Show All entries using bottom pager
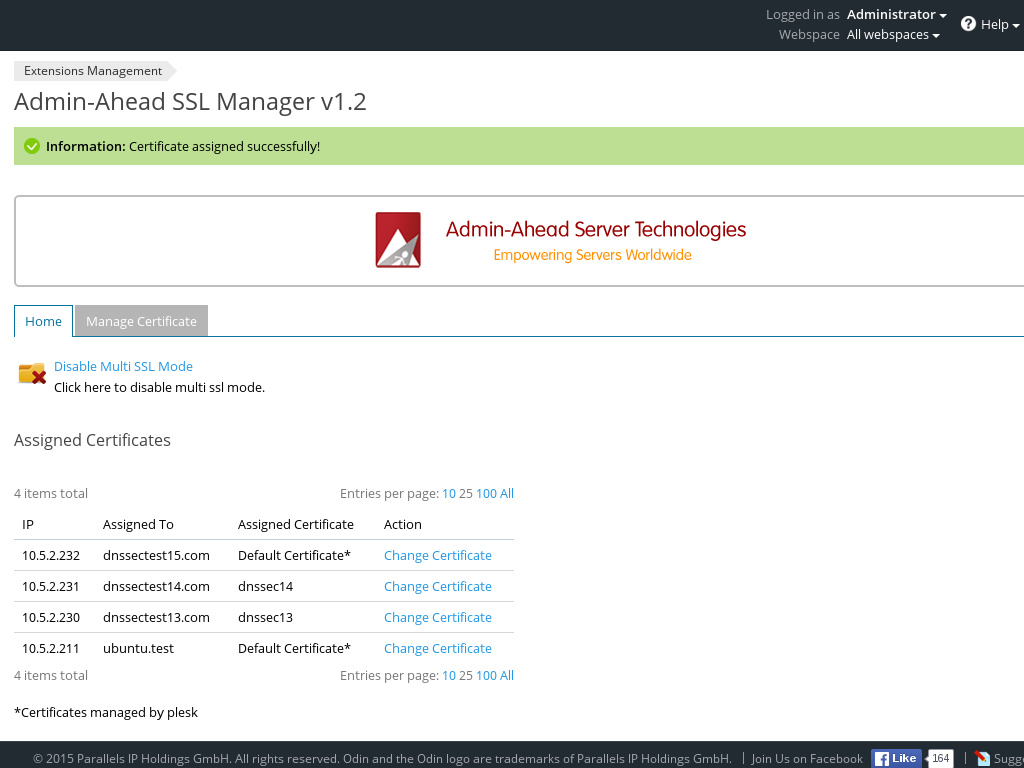Screen dimensions: 1024x768 [x=507, y=676]
